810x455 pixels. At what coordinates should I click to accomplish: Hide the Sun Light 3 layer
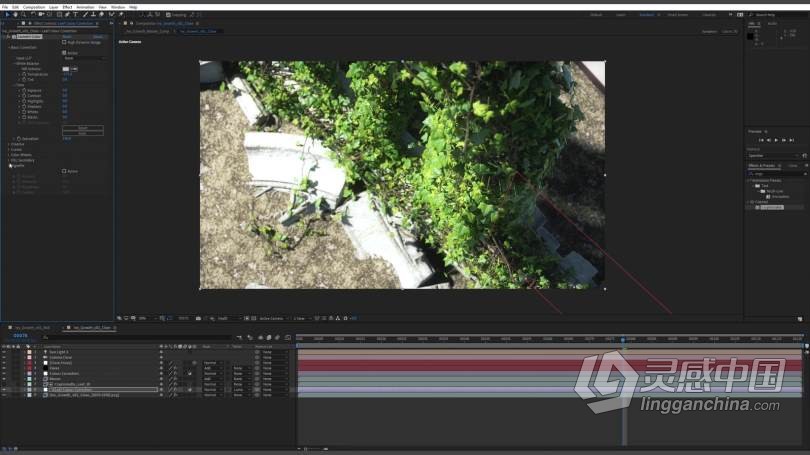click(4, 352)
